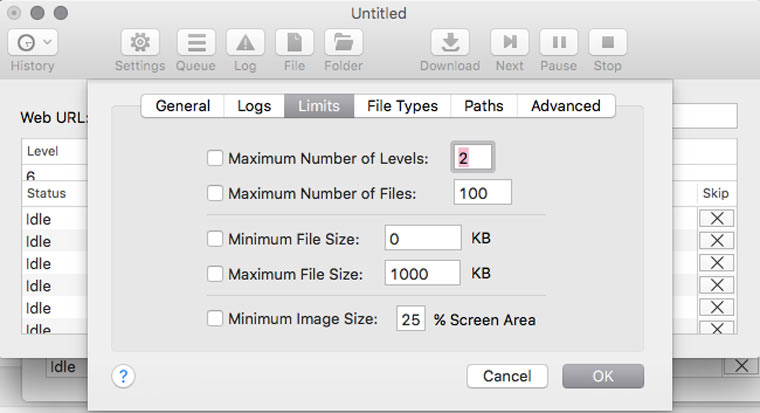Open help with question mark button
760x413 pixels.
click(x=124, y=376)
